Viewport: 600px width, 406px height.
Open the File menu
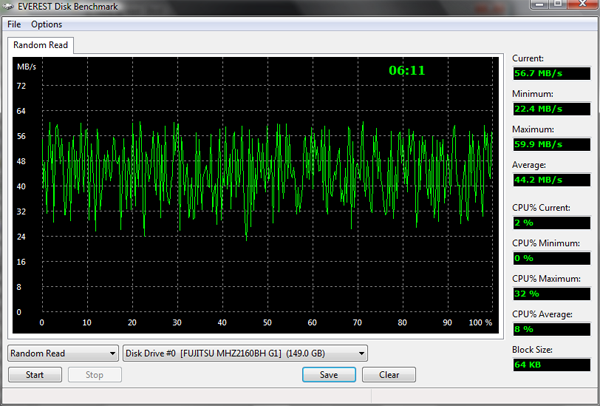(x=14, y=24)
